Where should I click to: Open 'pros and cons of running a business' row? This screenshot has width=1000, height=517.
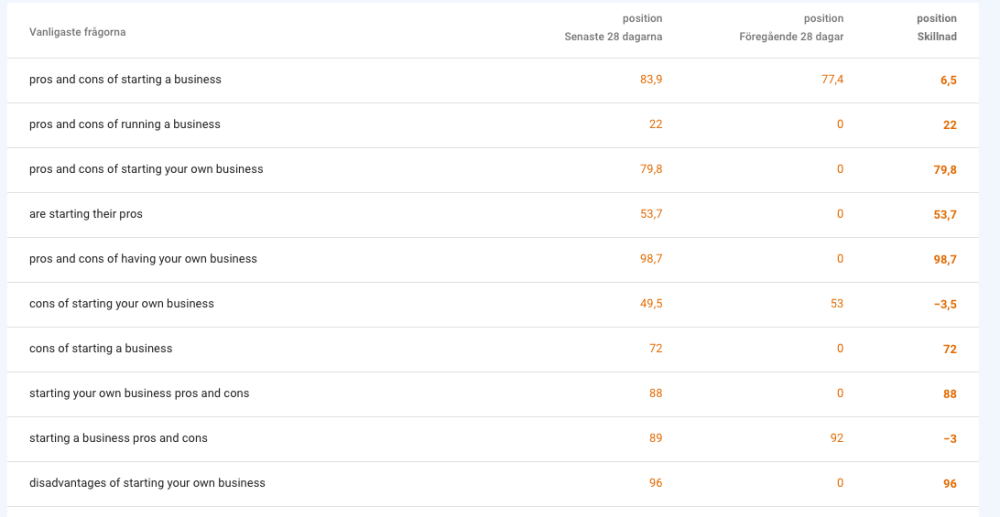coord(125,124)
